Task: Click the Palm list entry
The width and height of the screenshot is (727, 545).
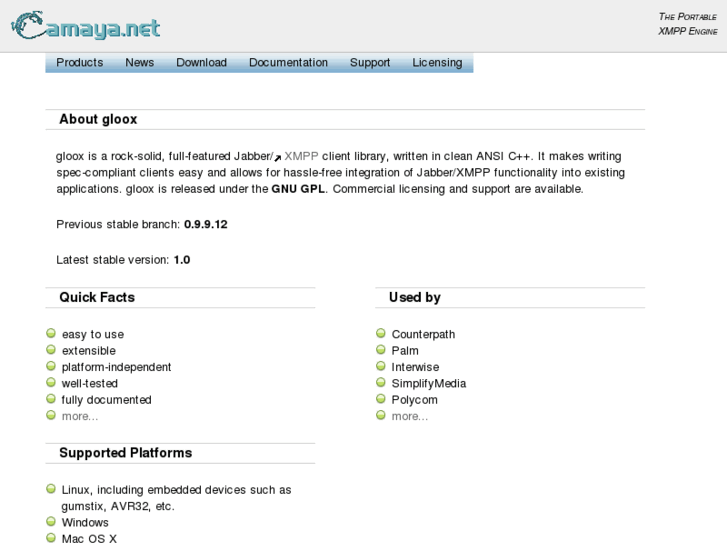Action: coord(405,351)
